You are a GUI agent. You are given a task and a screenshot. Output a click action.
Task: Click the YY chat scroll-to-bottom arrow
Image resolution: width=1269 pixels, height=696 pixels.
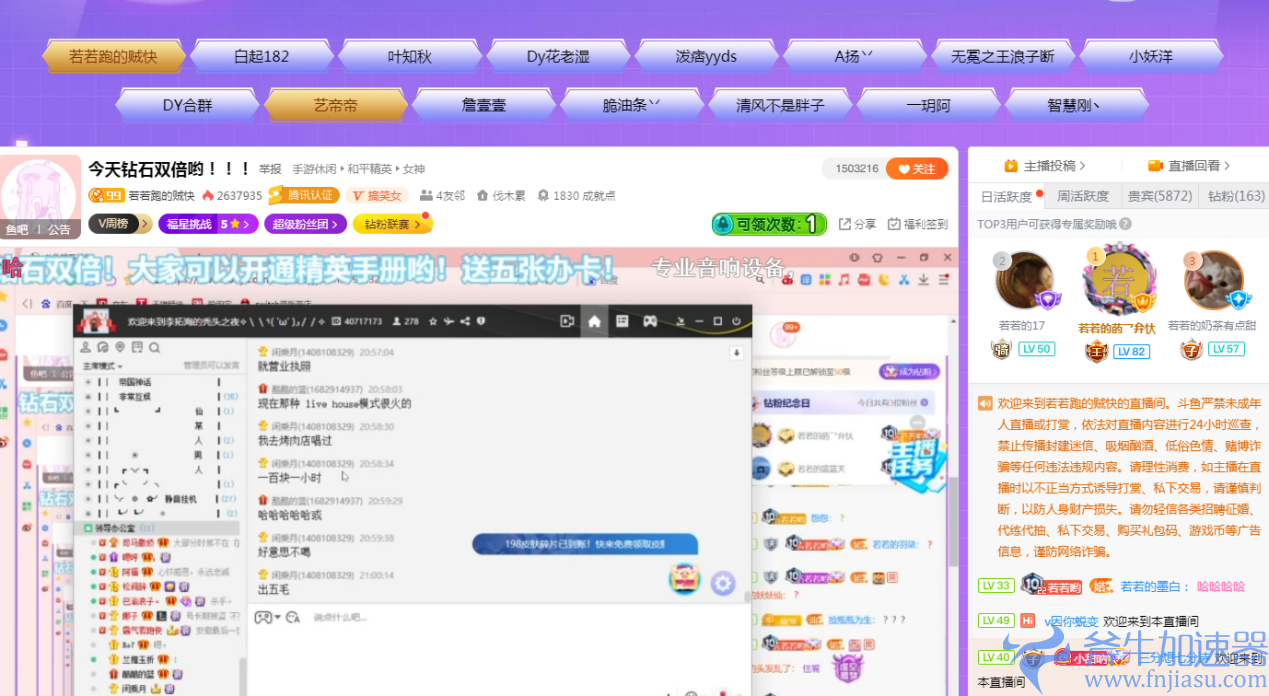click(x=737, y=352)
